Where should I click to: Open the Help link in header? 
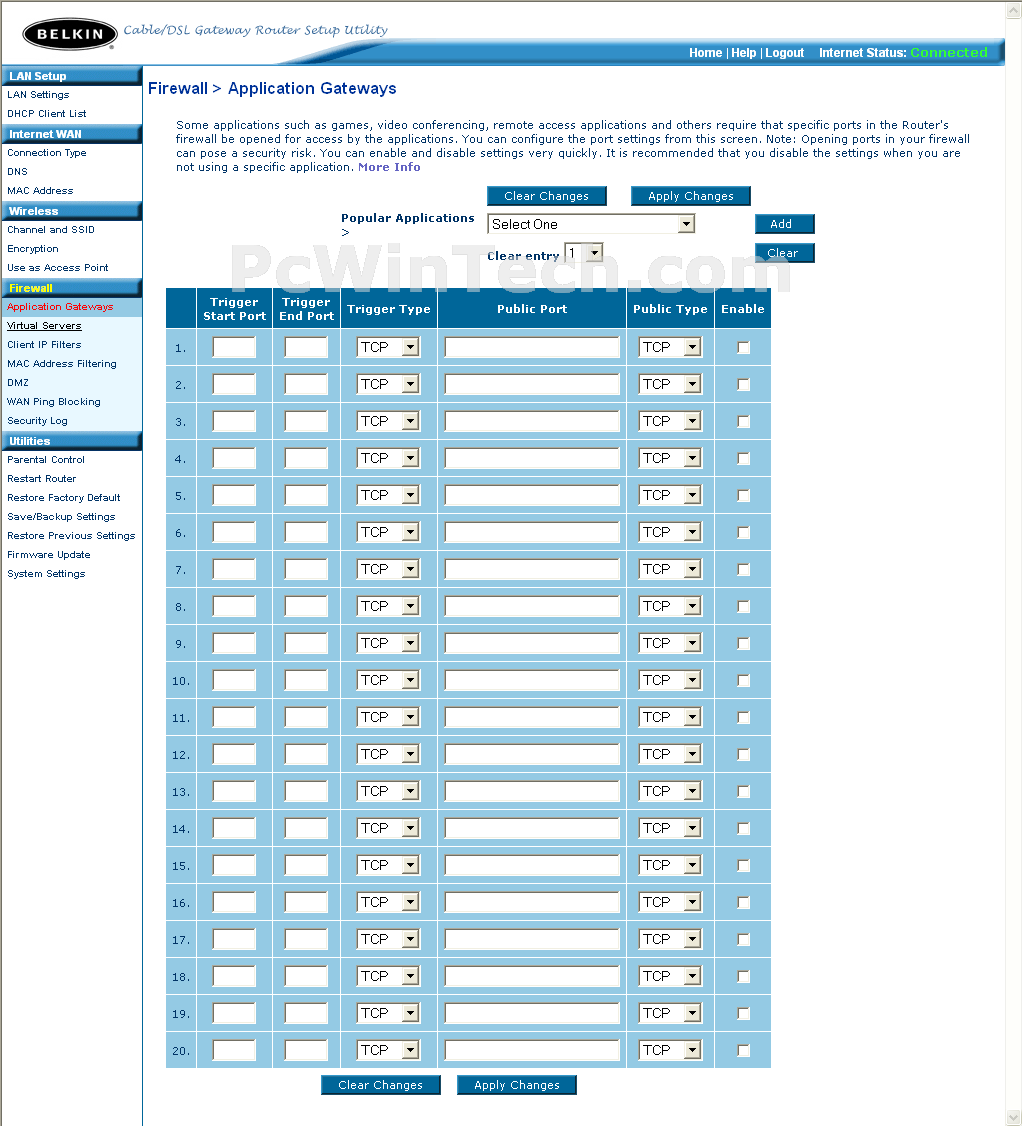(743, 53)
